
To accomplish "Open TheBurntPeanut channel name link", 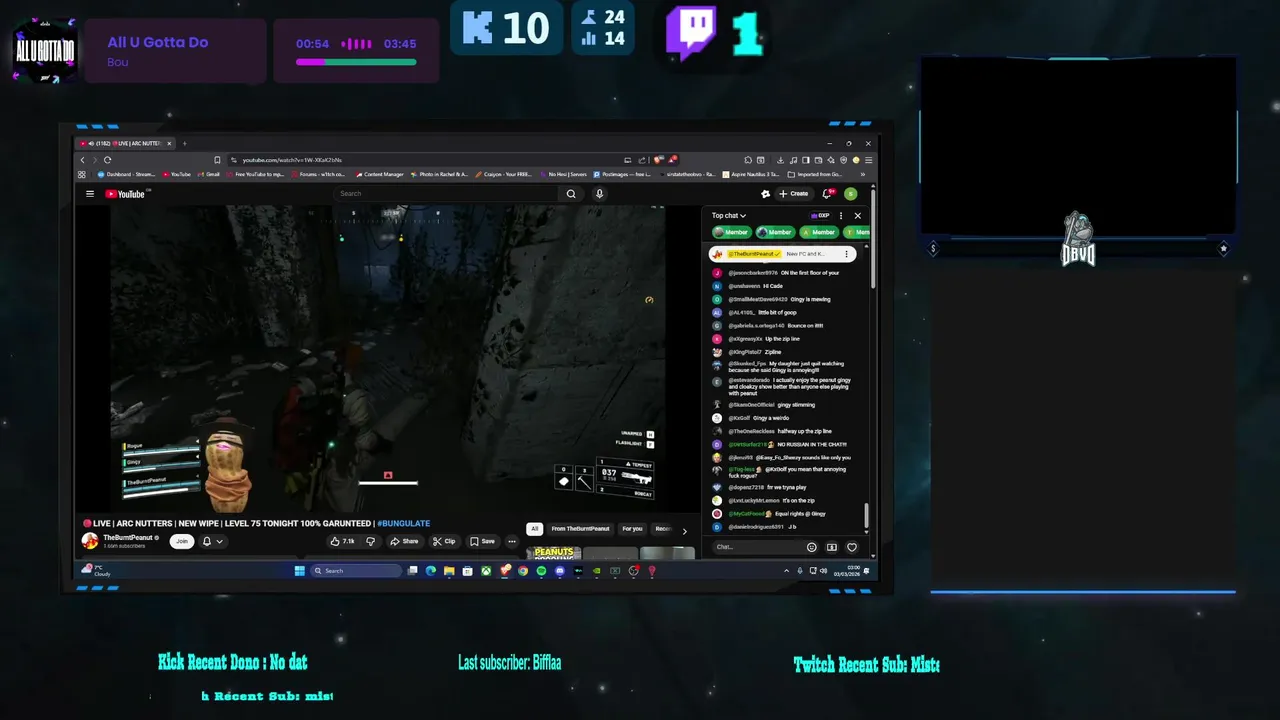I will pyautogui.click(x=128, y=537).
